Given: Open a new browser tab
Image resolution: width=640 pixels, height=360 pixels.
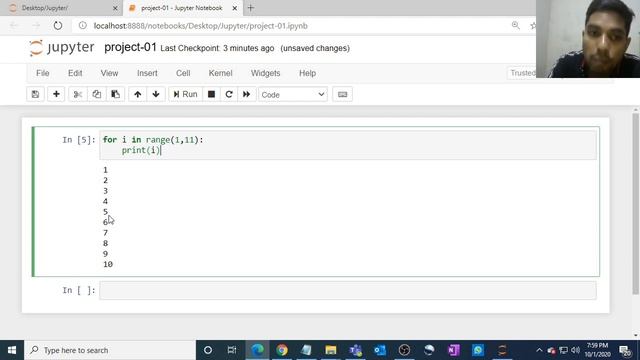Looking at the screenshot, I should click(251, 8).
